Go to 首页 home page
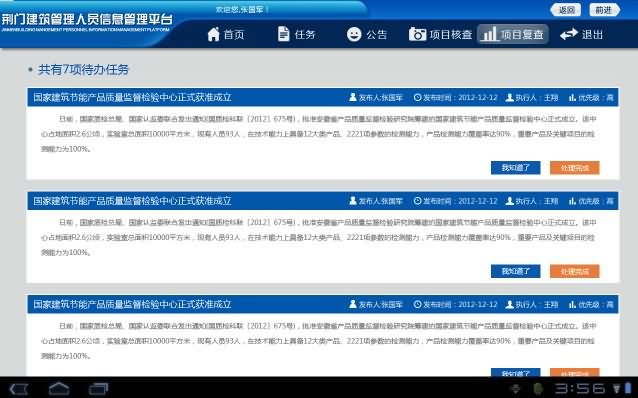The height and width of the screenshot is (398, 638). [226, 34]
